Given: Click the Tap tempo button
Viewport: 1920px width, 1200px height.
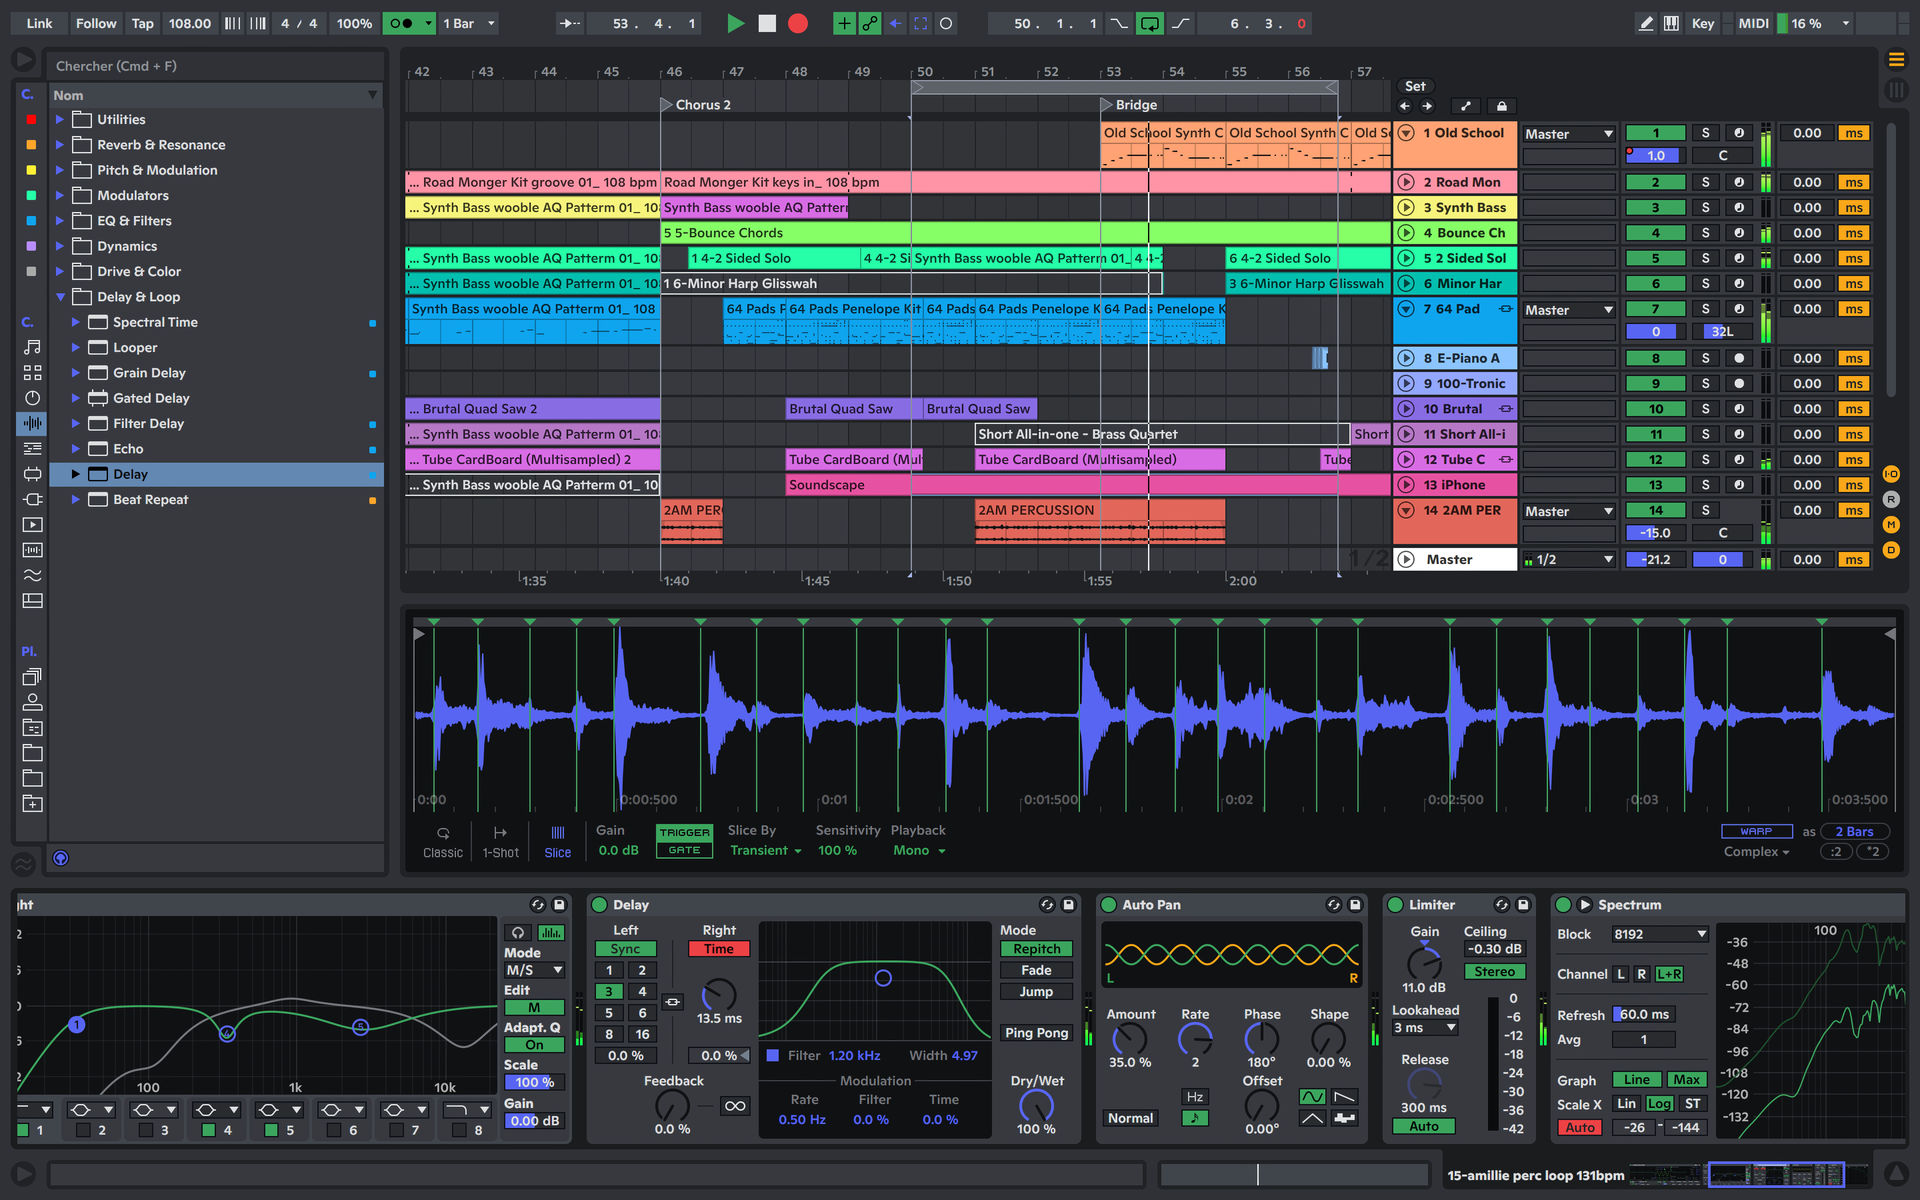Looking at the screenshot, I should tap(143, 23).
